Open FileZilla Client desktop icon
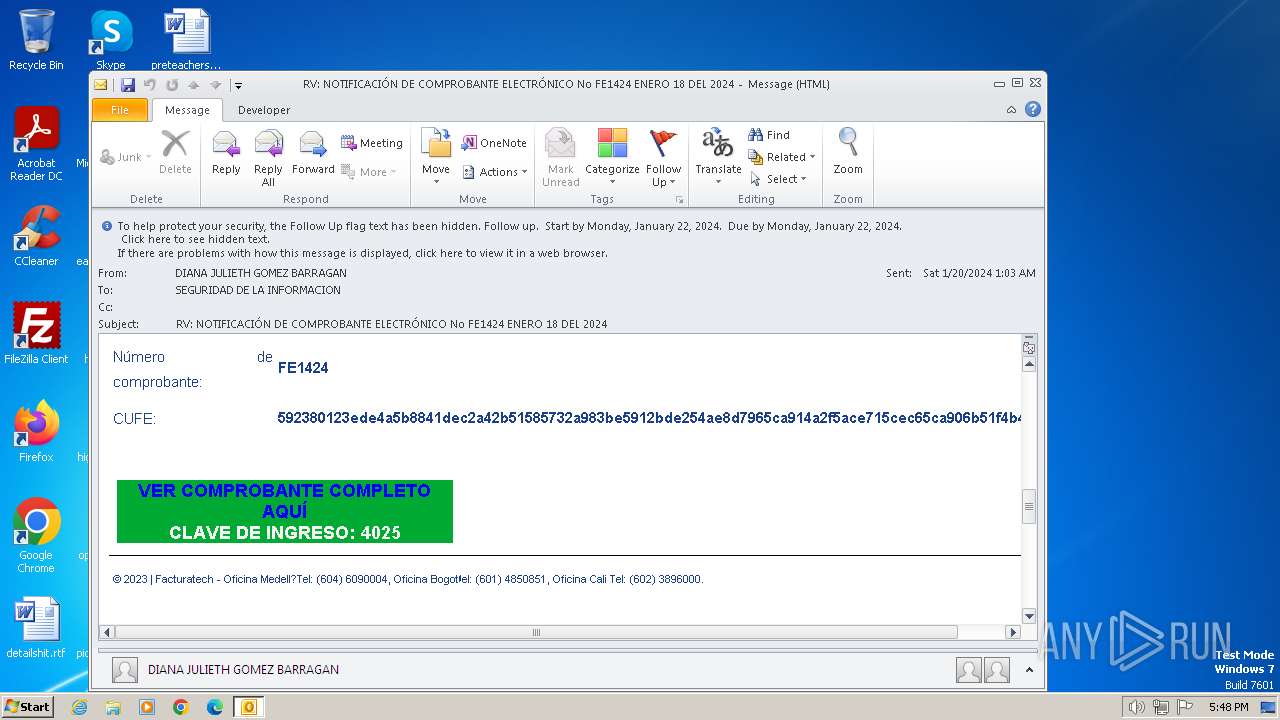Image resolution: width=1280 pixels, height=720 pixels. (x=36, y=333)
